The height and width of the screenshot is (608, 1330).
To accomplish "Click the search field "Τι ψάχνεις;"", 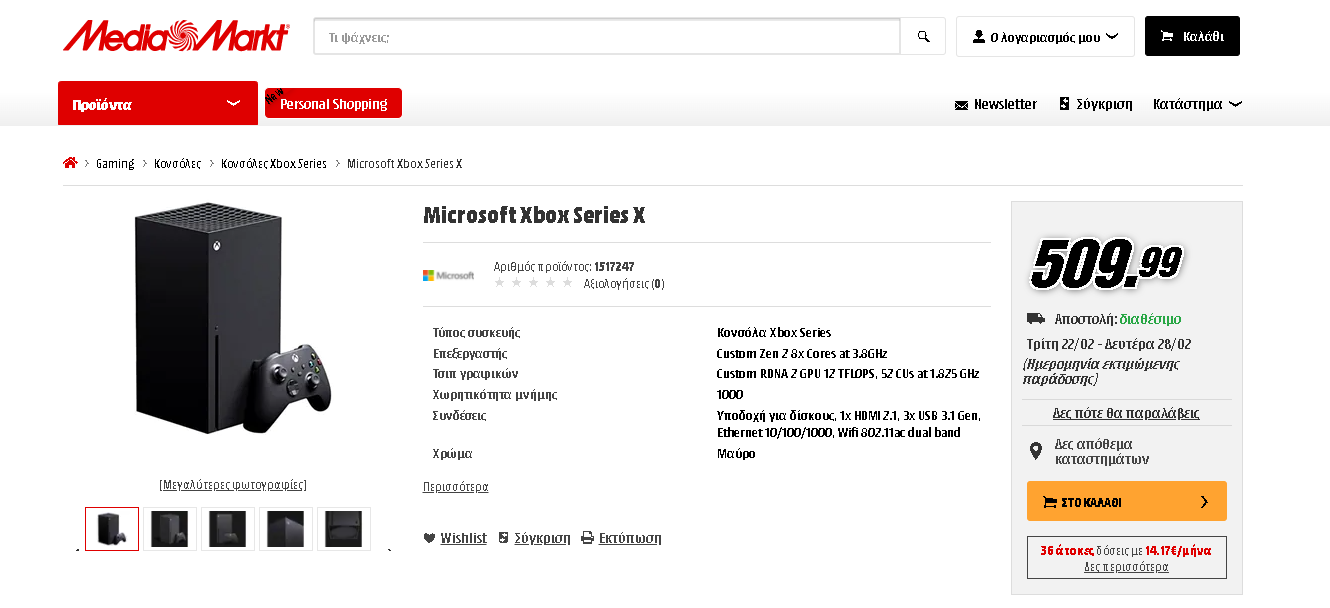I will pyautogui.click(x=607, y=36).
